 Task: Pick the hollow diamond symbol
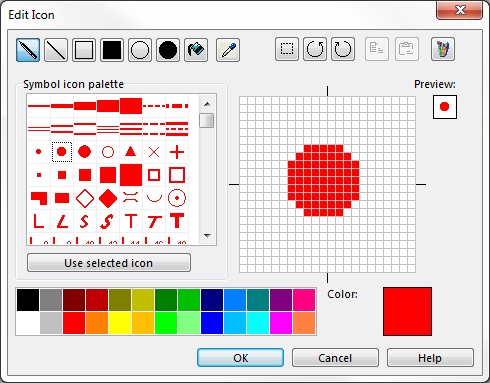tap(85, 198)
